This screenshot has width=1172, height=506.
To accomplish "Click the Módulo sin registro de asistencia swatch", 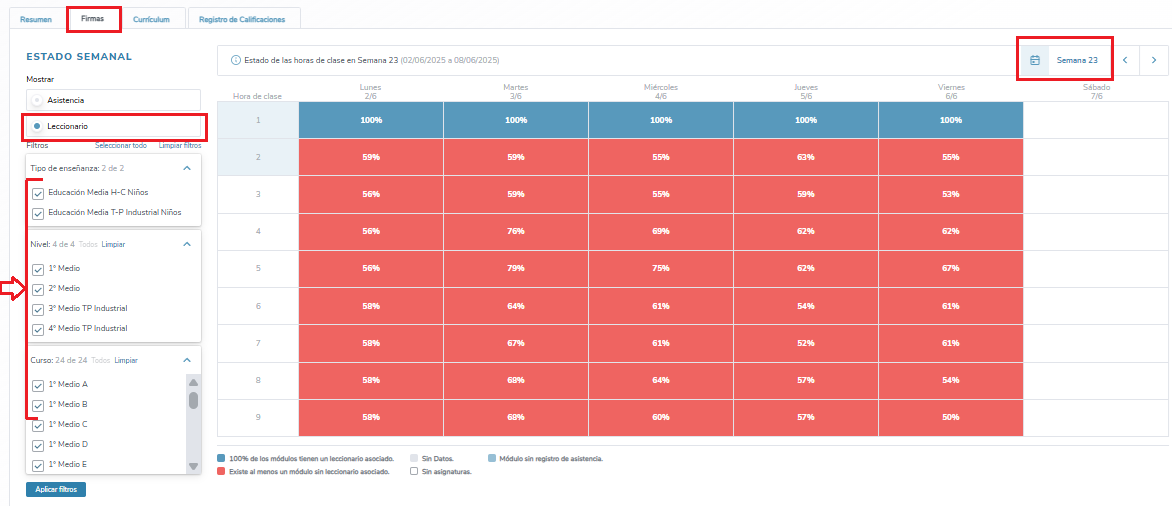I will (x=491, y=458).
